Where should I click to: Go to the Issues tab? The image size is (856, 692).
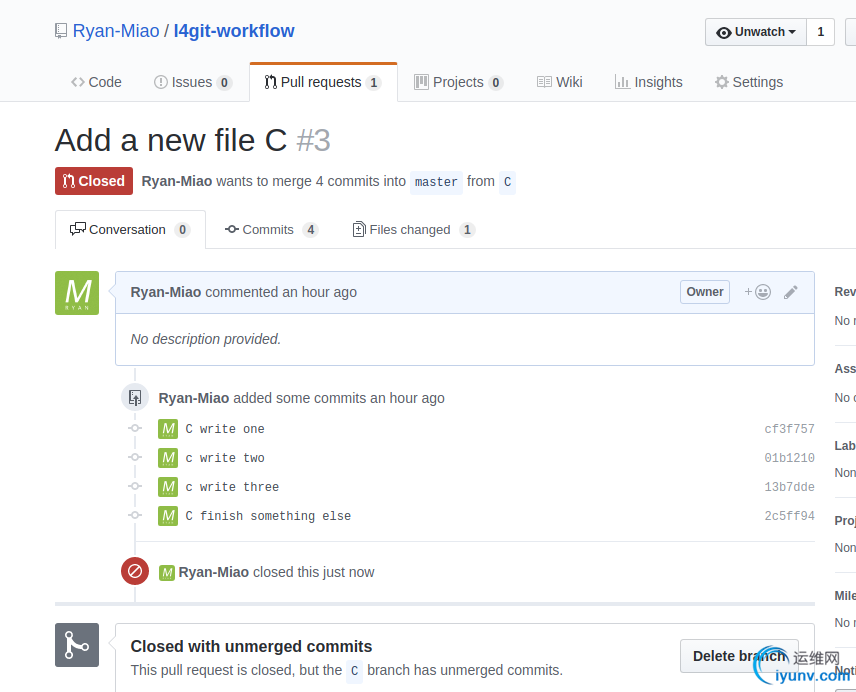click(192, 82)
